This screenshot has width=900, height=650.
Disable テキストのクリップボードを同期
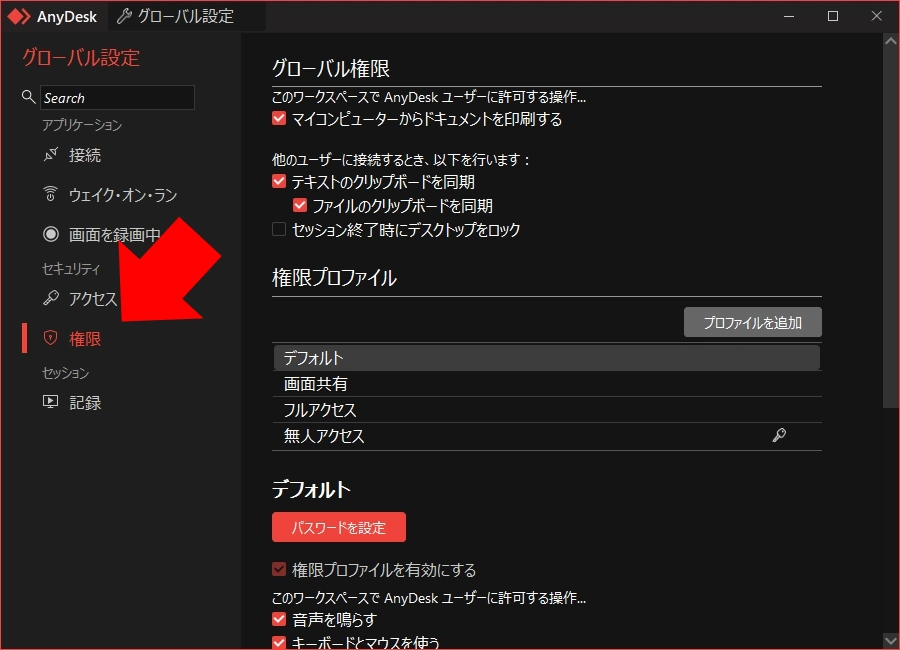click(278, 182)
